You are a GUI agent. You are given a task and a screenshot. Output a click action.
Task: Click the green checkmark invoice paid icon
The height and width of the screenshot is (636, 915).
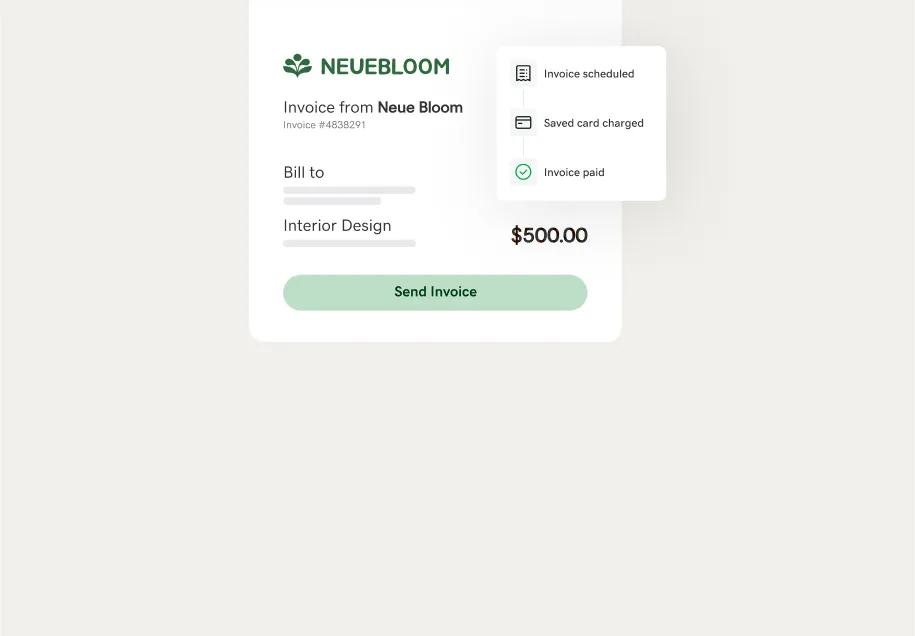click(x=523, y=172)
